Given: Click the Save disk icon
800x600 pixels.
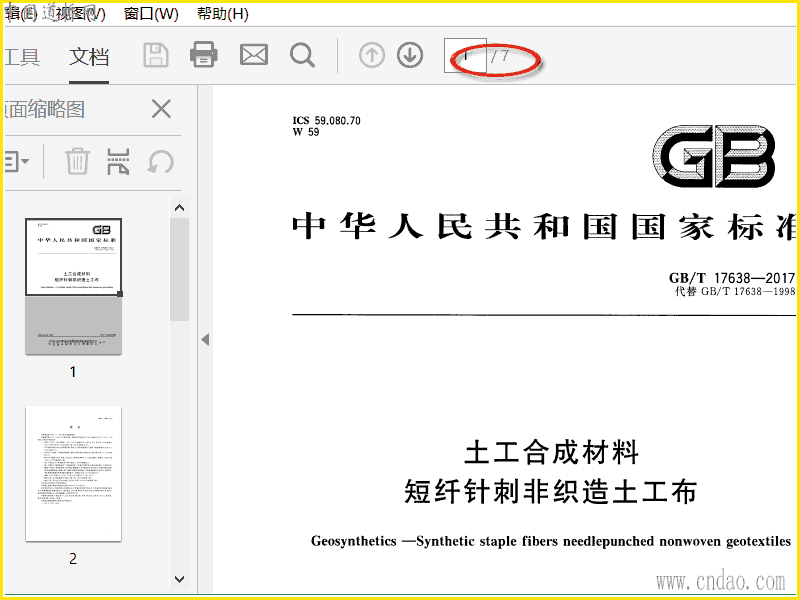Looking at the screenshot, I should click(x=156, y=55).
